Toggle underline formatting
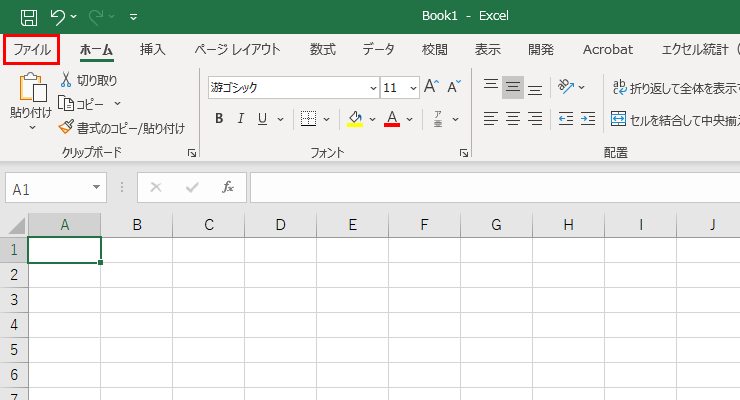 262,119
